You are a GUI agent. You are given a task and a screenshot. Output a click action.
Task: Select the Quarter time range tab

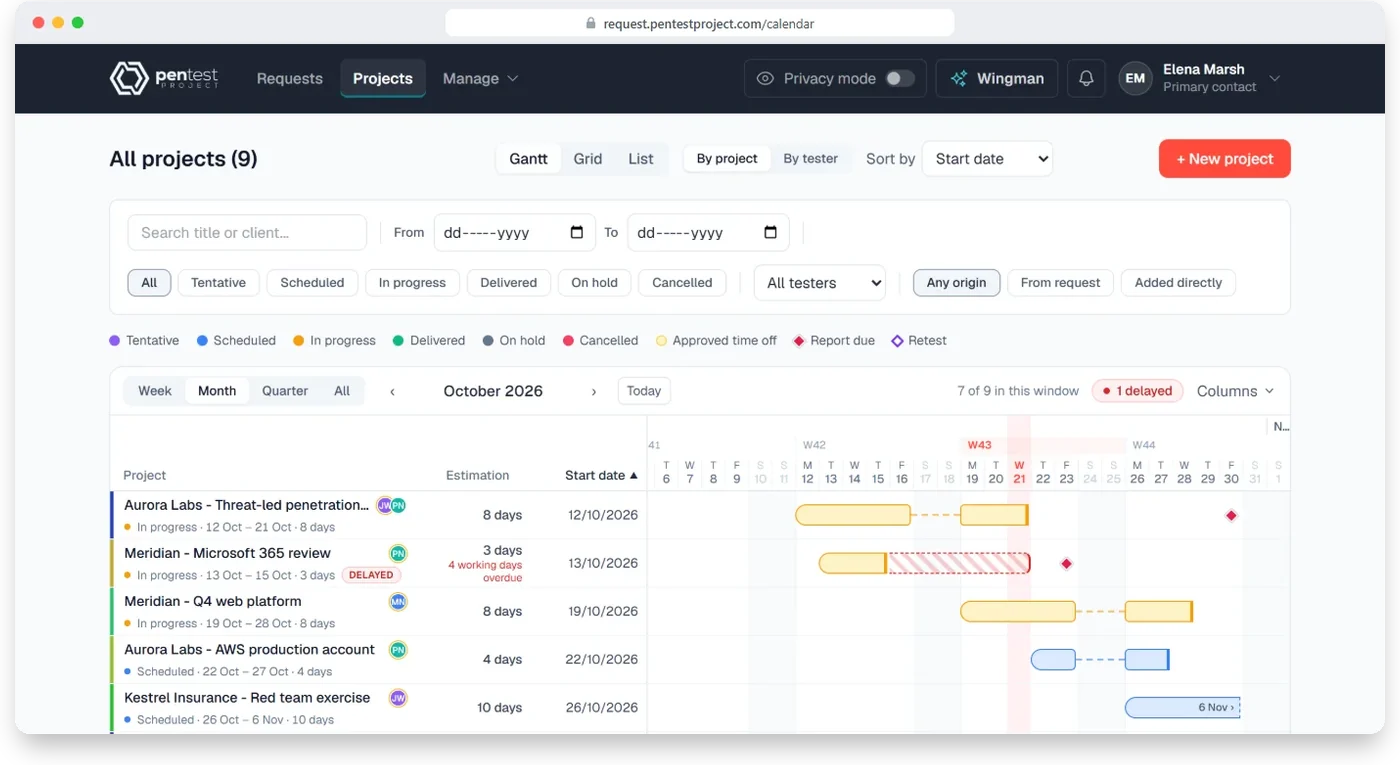[285, 391]
